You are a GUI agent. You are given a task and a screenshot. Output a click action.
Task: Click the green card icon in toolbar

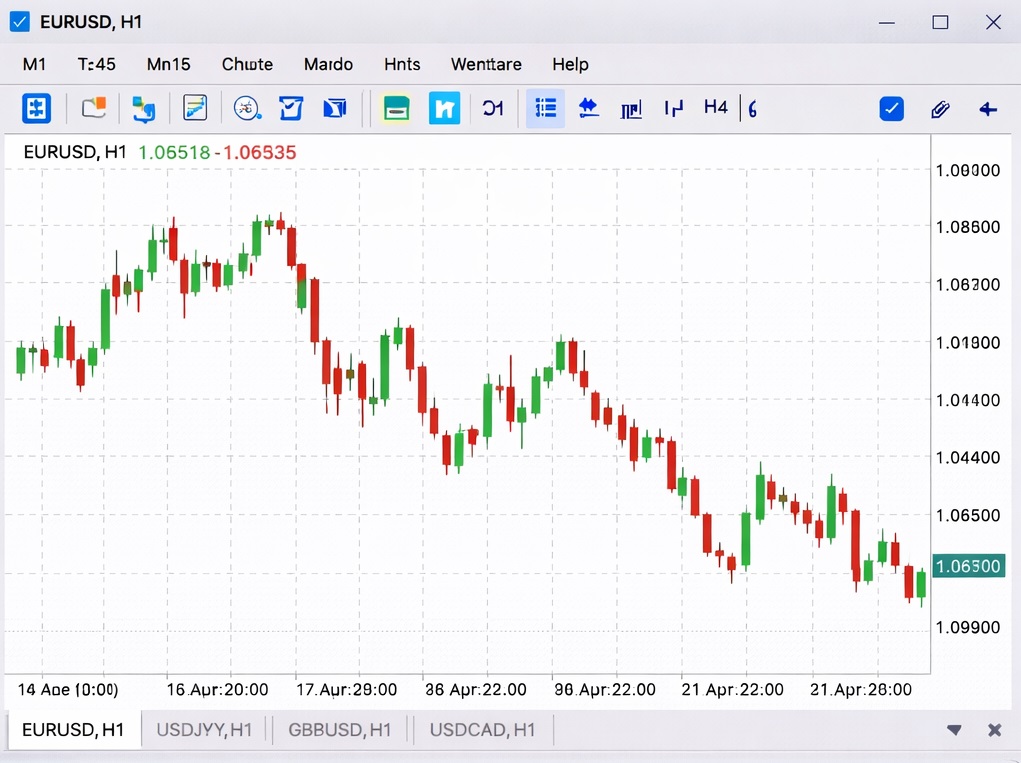[396, 108]
